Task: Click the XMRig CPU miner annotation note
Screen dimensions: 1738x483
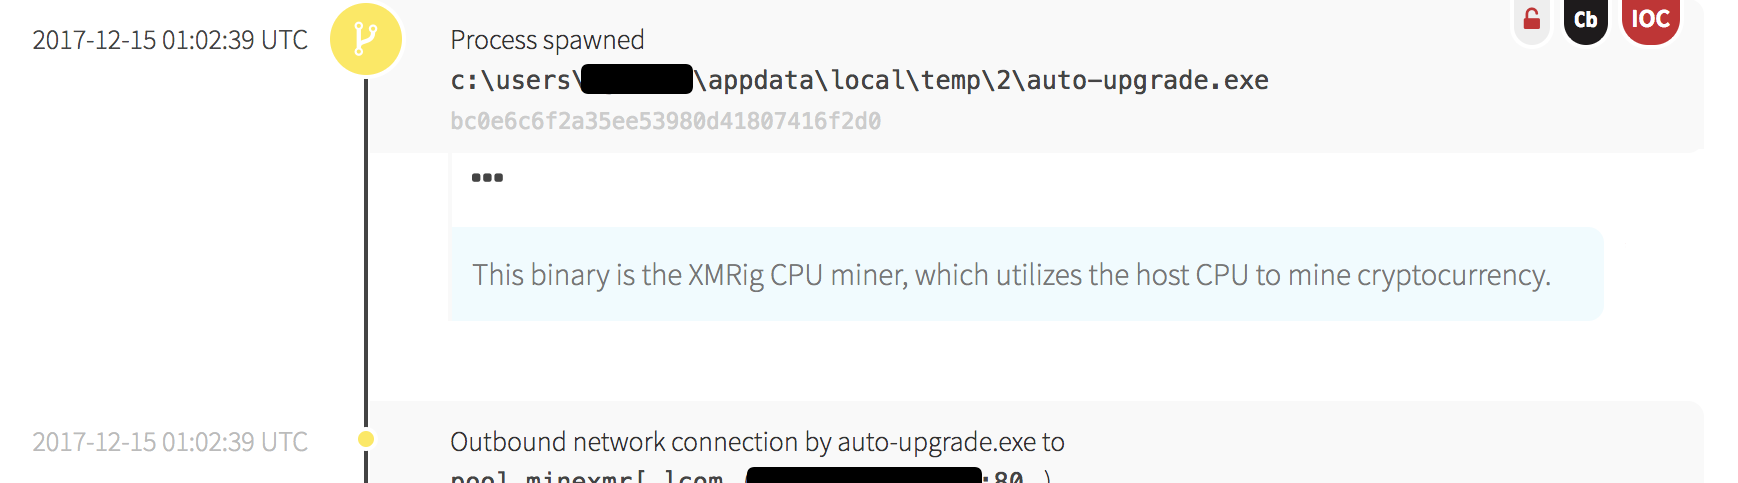Action: point(1011,275)
